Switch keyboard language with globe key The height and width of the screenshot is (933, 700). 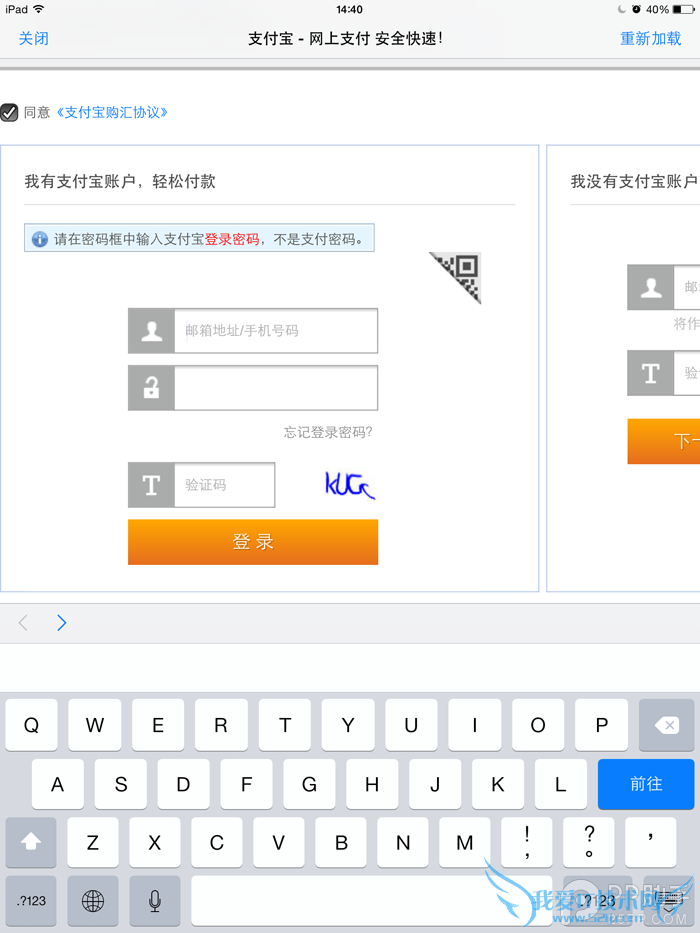point(93,901)
